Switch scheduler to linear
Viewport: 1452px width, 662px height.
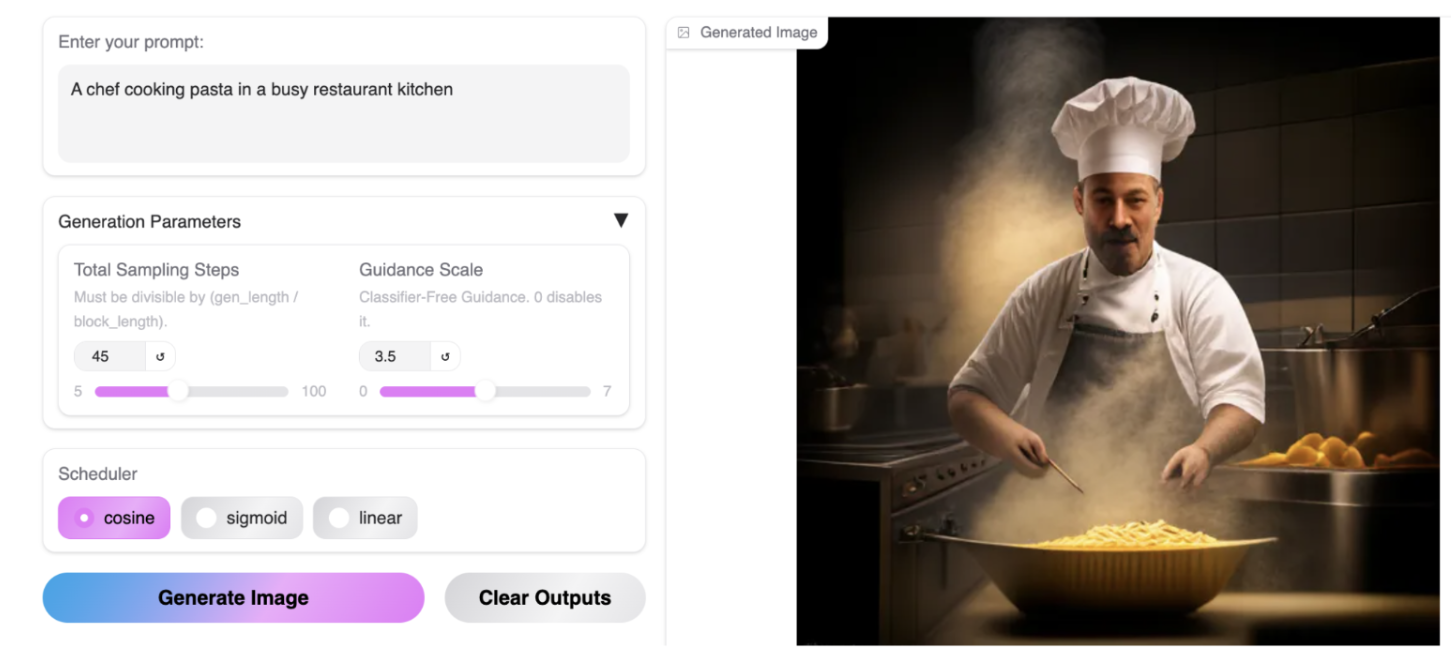click(365, 518)
